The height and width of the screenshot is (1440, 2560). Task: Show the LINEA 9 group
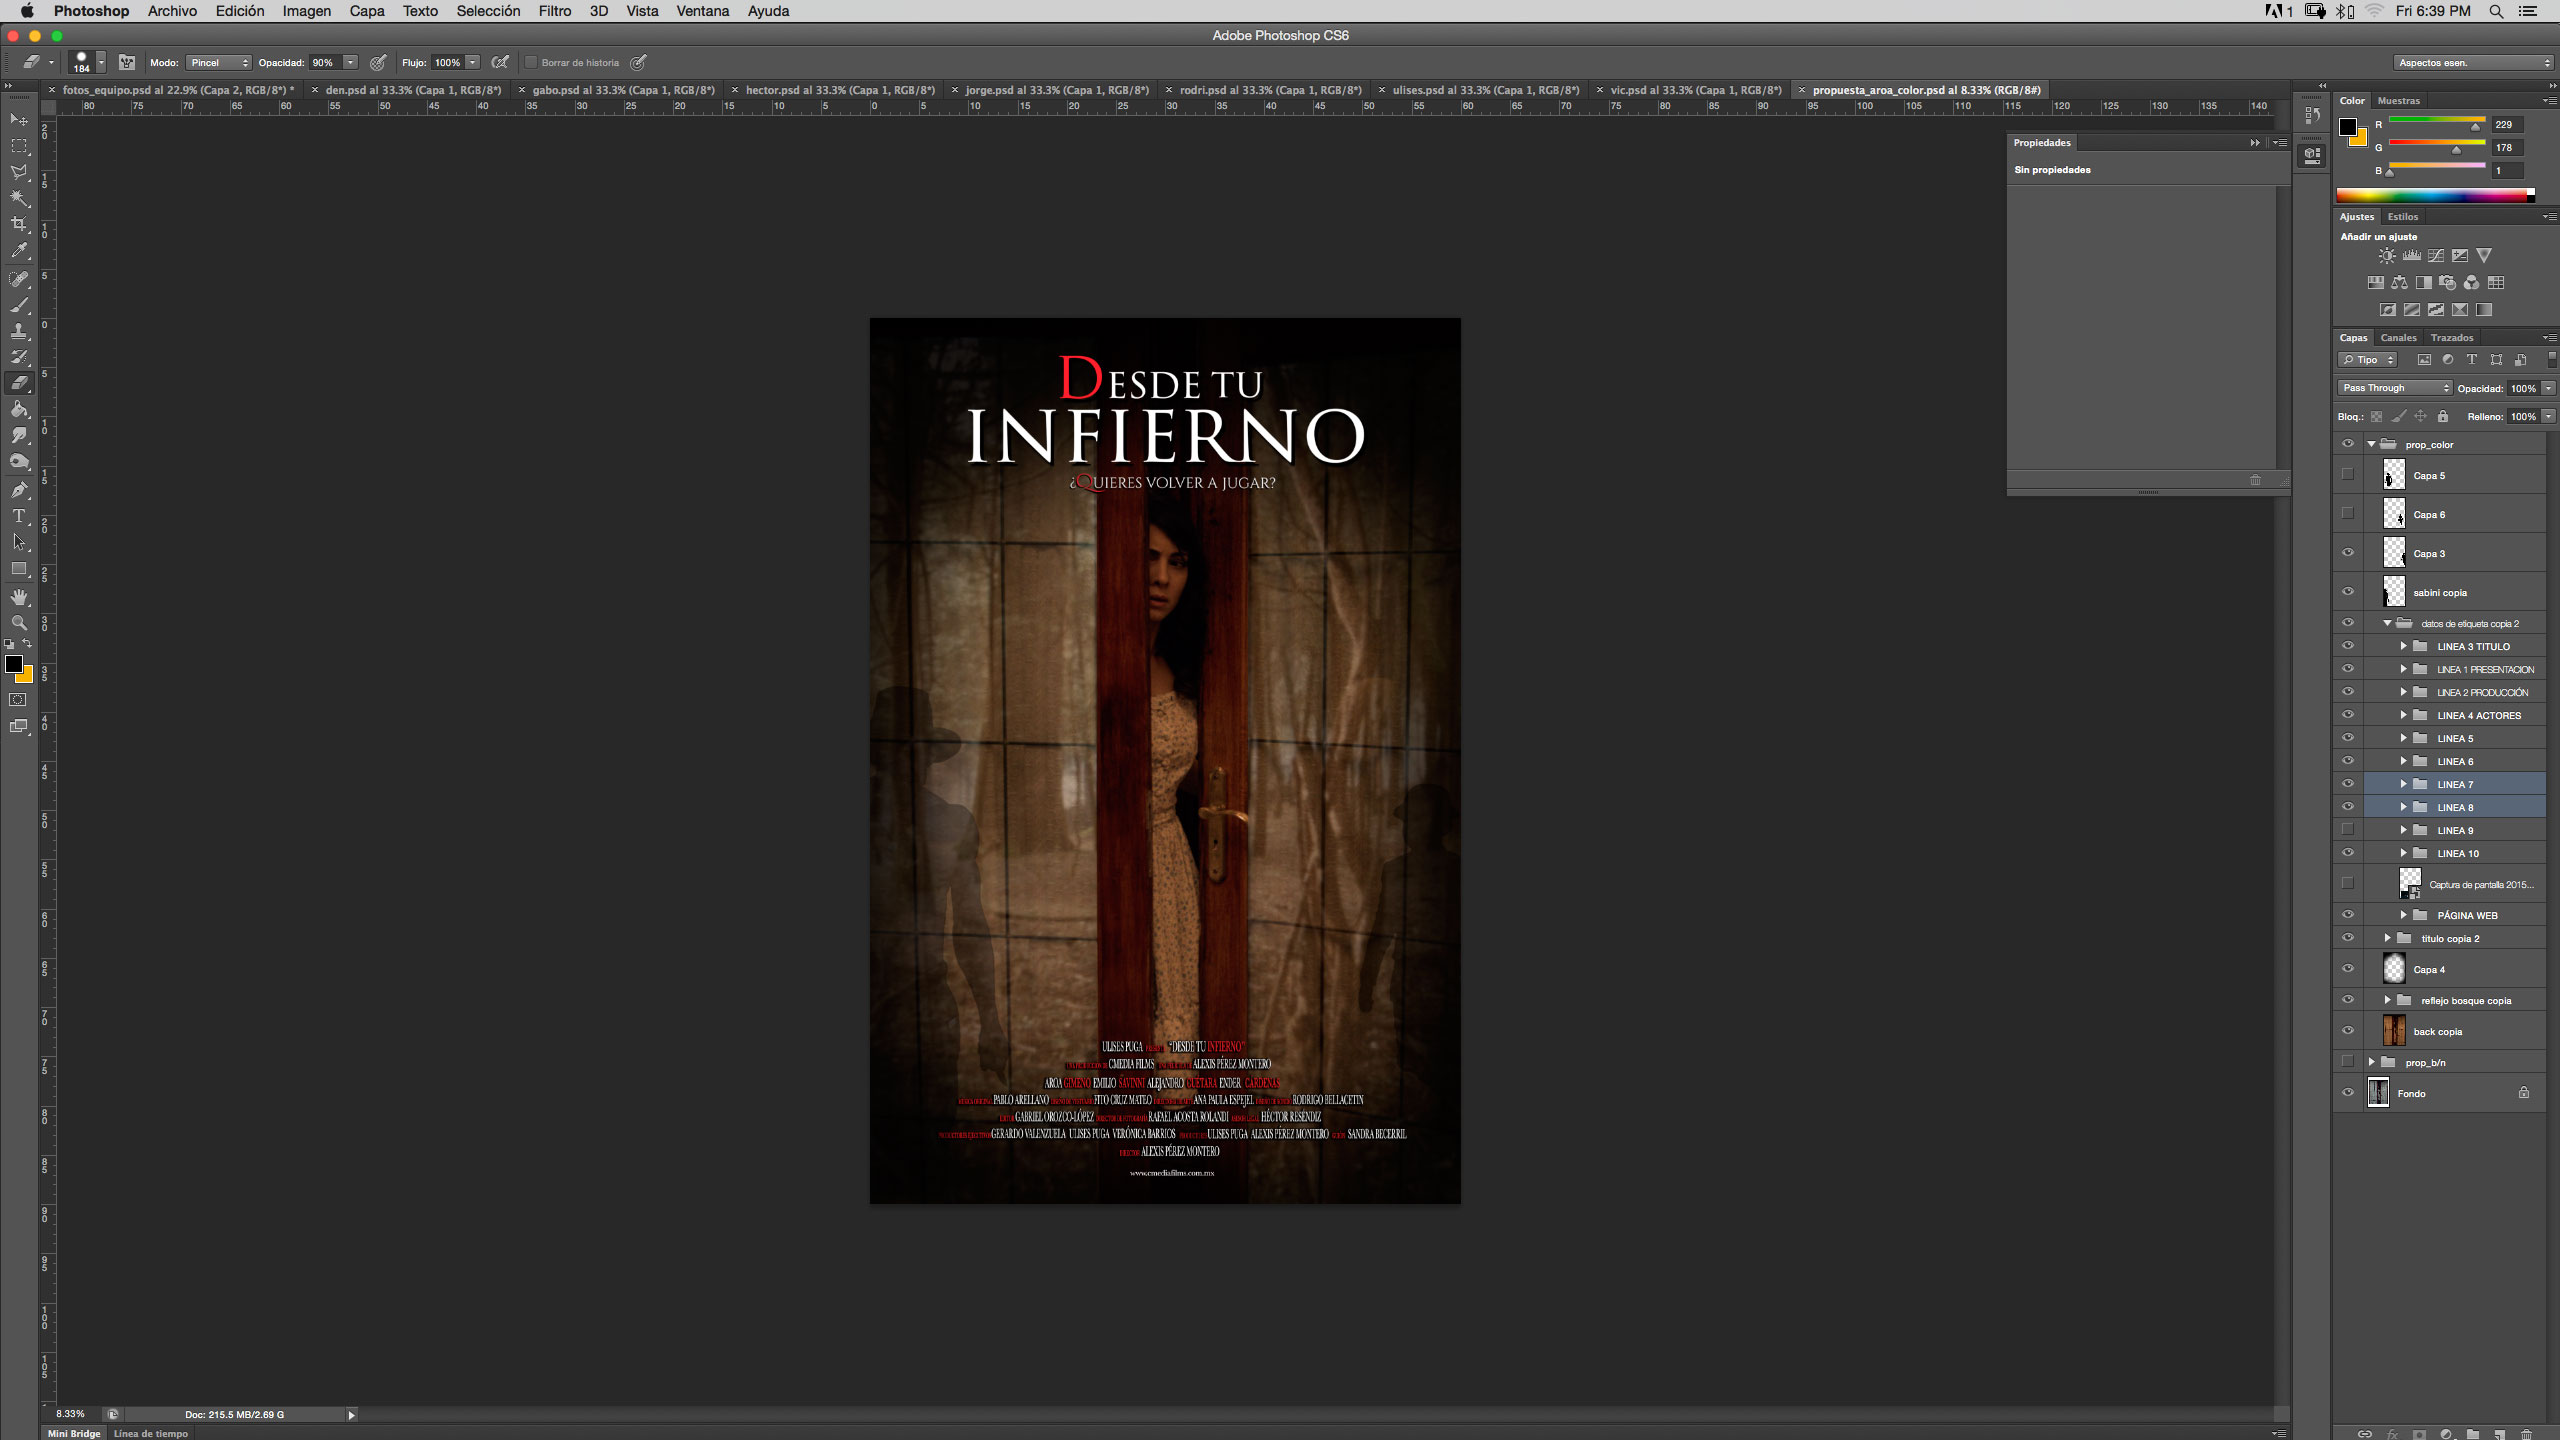2348,830
